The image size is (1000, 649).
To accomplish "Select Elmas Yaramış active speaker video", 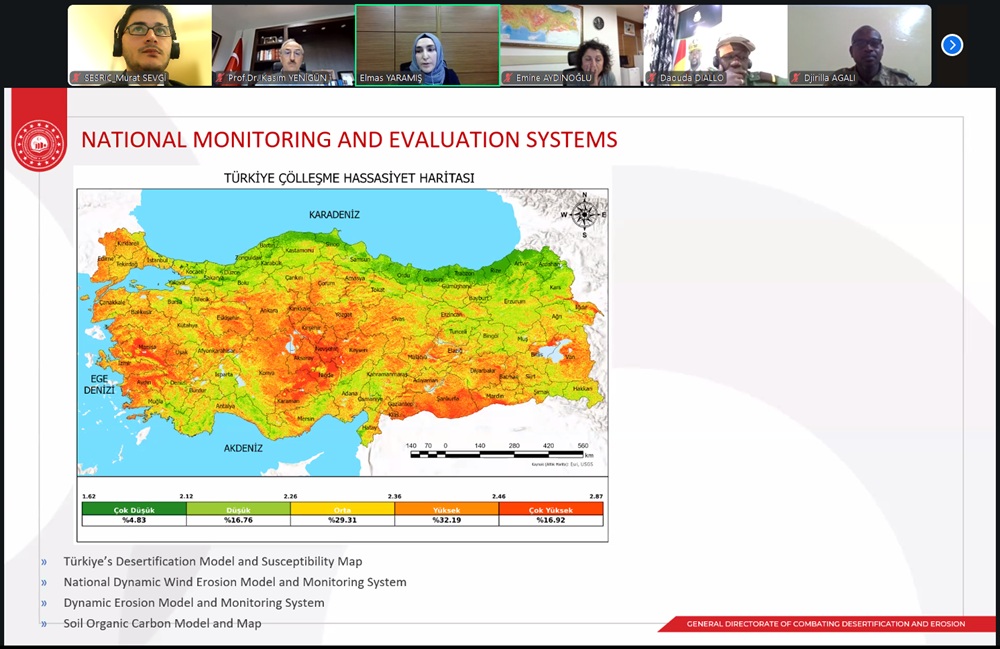I will click(427, 45).
